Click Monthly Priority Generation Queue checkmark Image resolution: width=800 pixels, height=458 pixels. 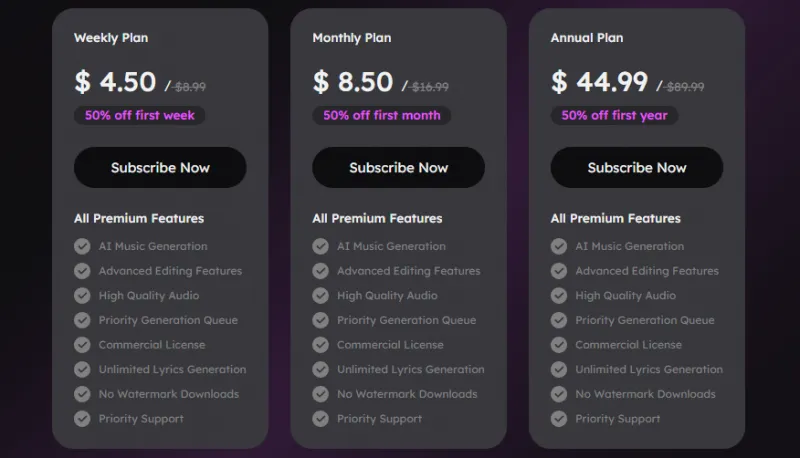[x=320, y=320]
